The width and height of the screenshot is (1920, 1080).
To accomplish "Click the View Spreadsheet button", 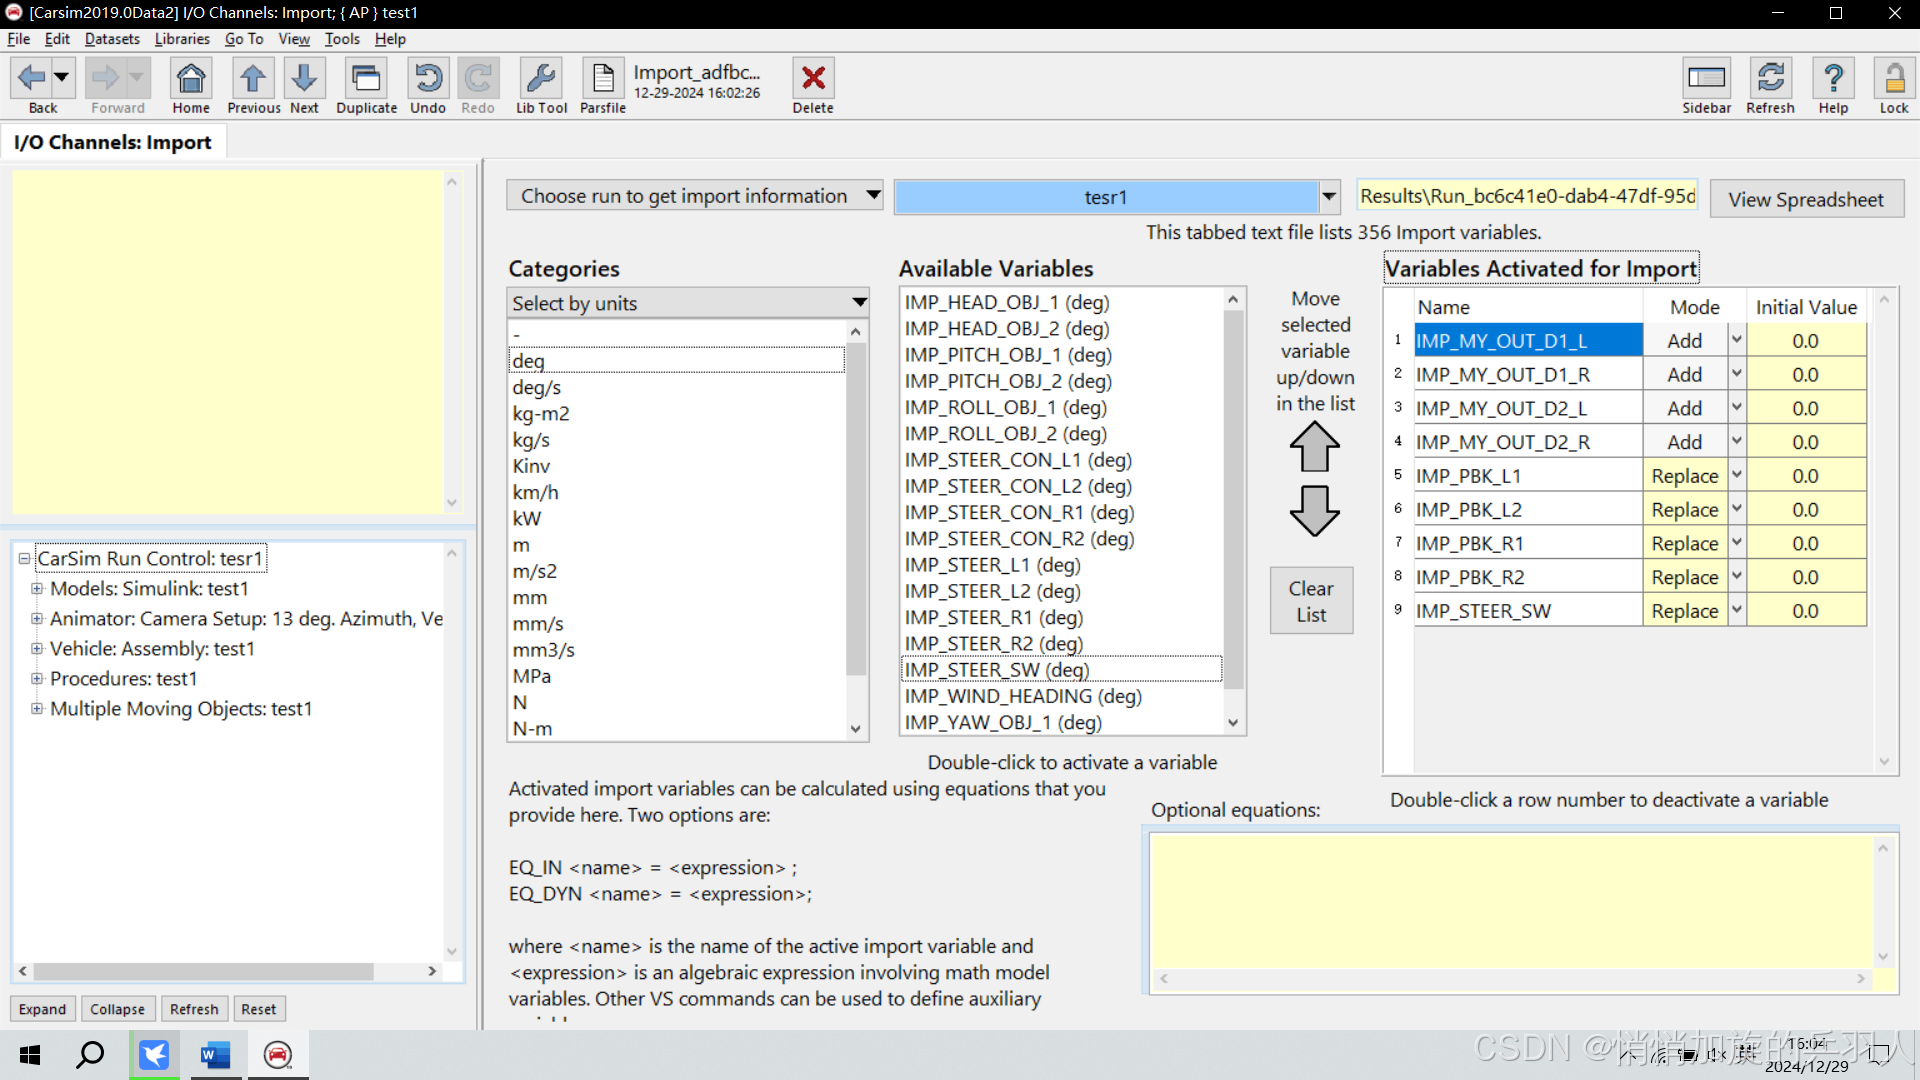I will tap(1806, 199).
